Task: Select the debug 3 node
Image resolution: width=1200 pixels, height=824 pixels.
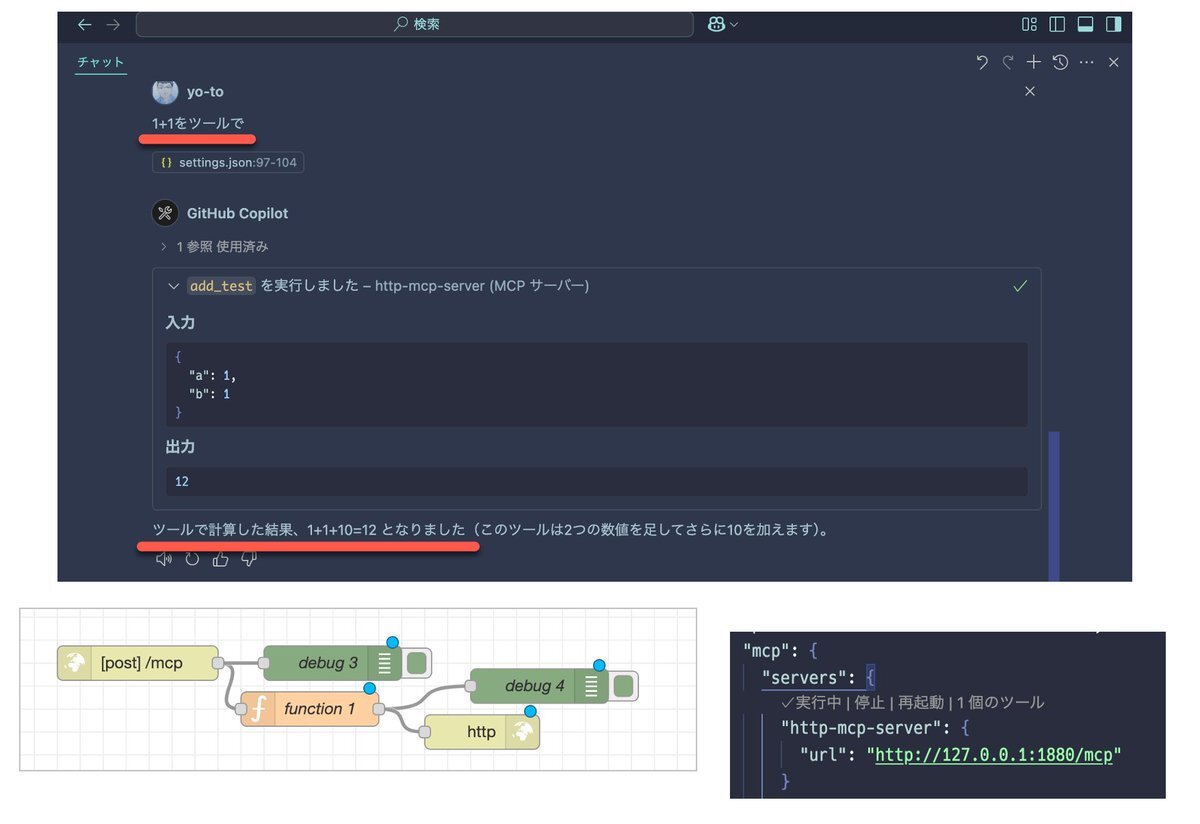Action: point(332,663)
